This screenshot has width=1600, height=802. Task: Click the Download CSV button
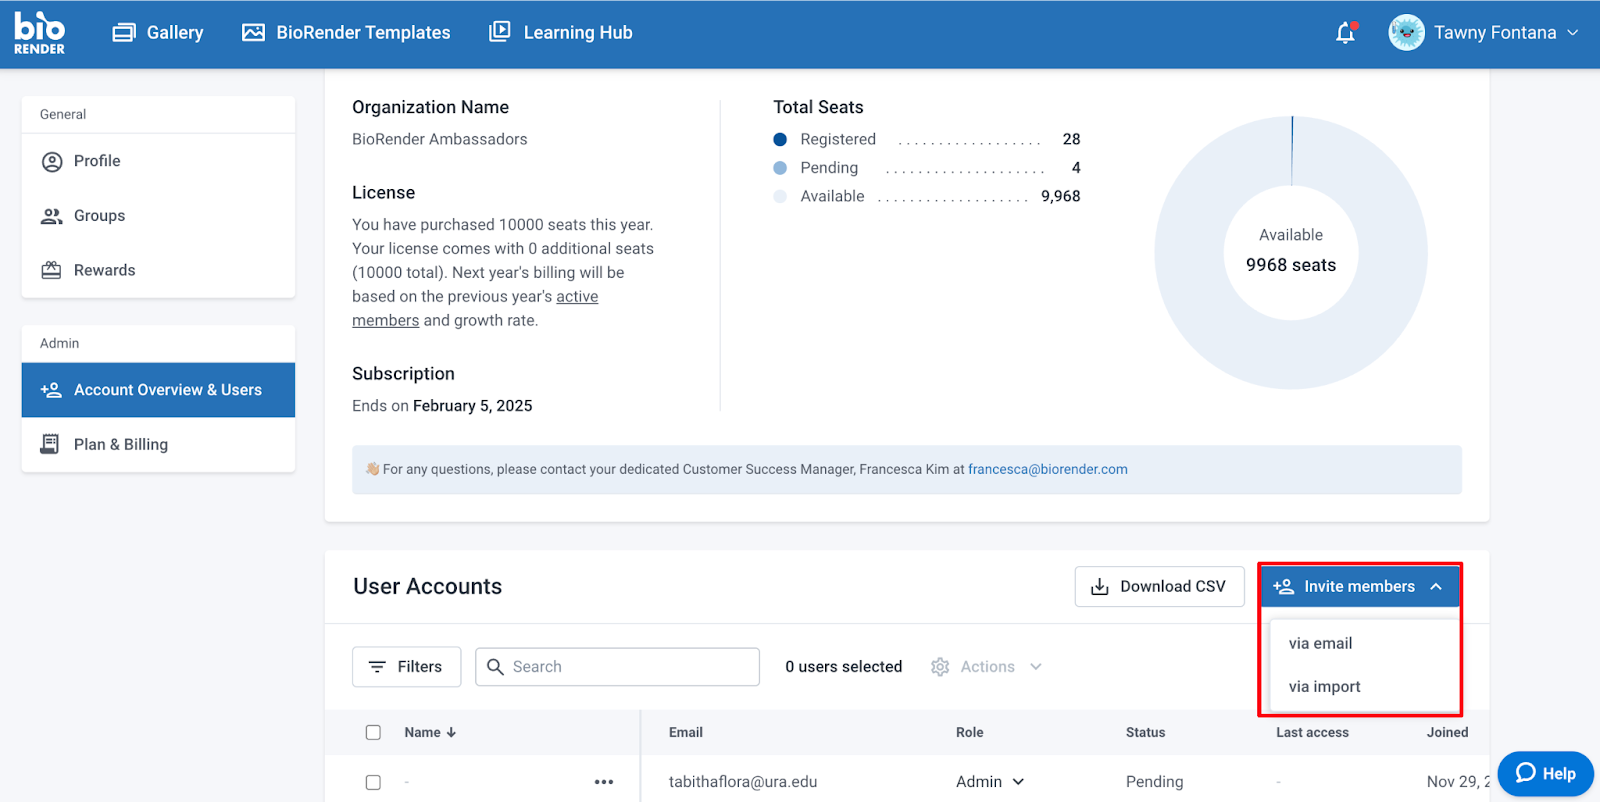1159,587
